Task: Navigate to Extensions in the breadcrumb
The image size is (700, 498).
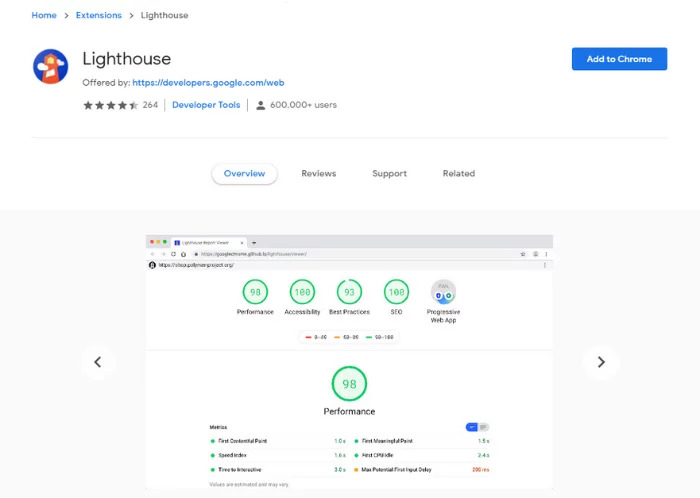Action: click(98, 15)
